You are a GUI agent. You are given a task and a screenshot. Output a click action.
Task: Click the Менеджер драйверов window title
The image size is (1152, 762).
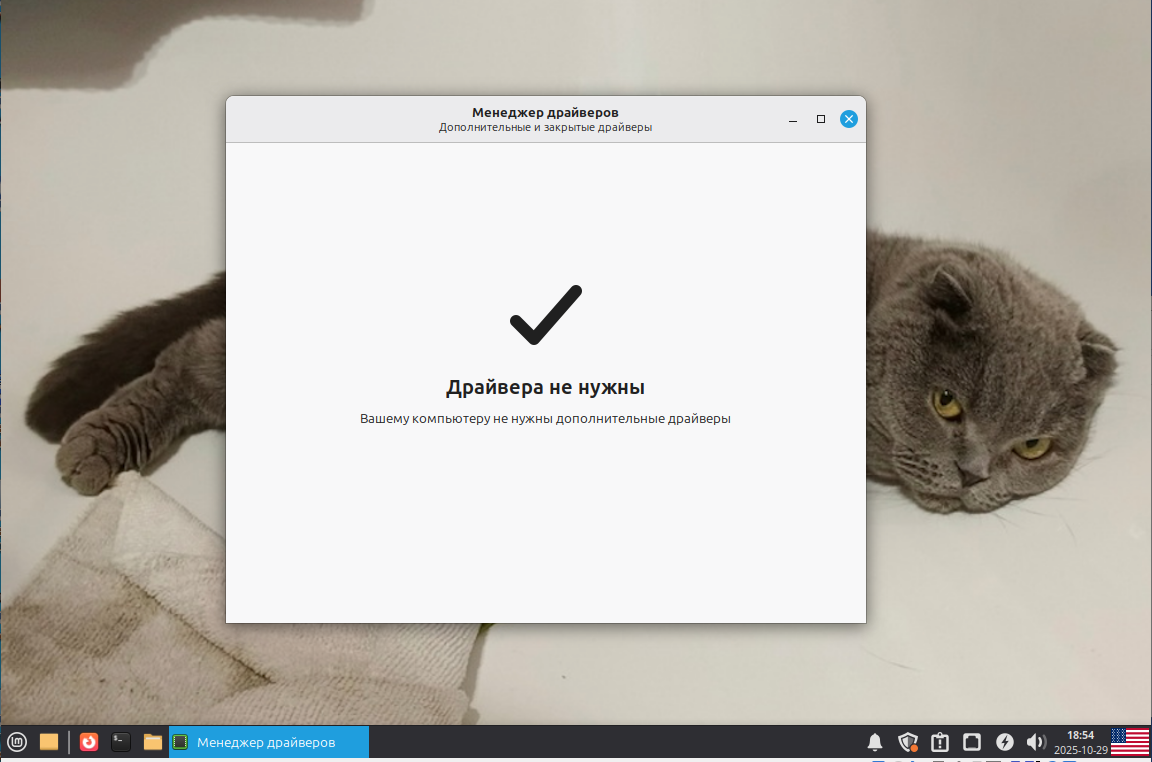pyautogui.click(x=545, y=112)
